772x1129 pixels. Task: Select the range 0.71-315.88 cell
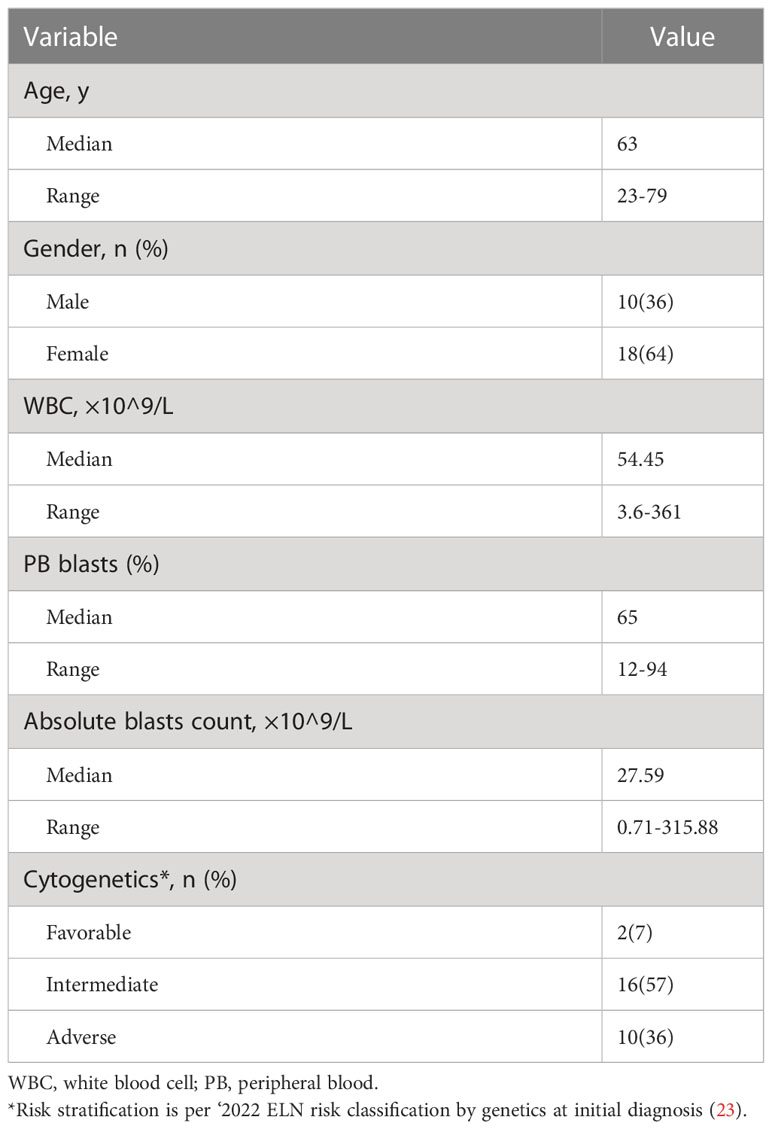tap(682, 827)
